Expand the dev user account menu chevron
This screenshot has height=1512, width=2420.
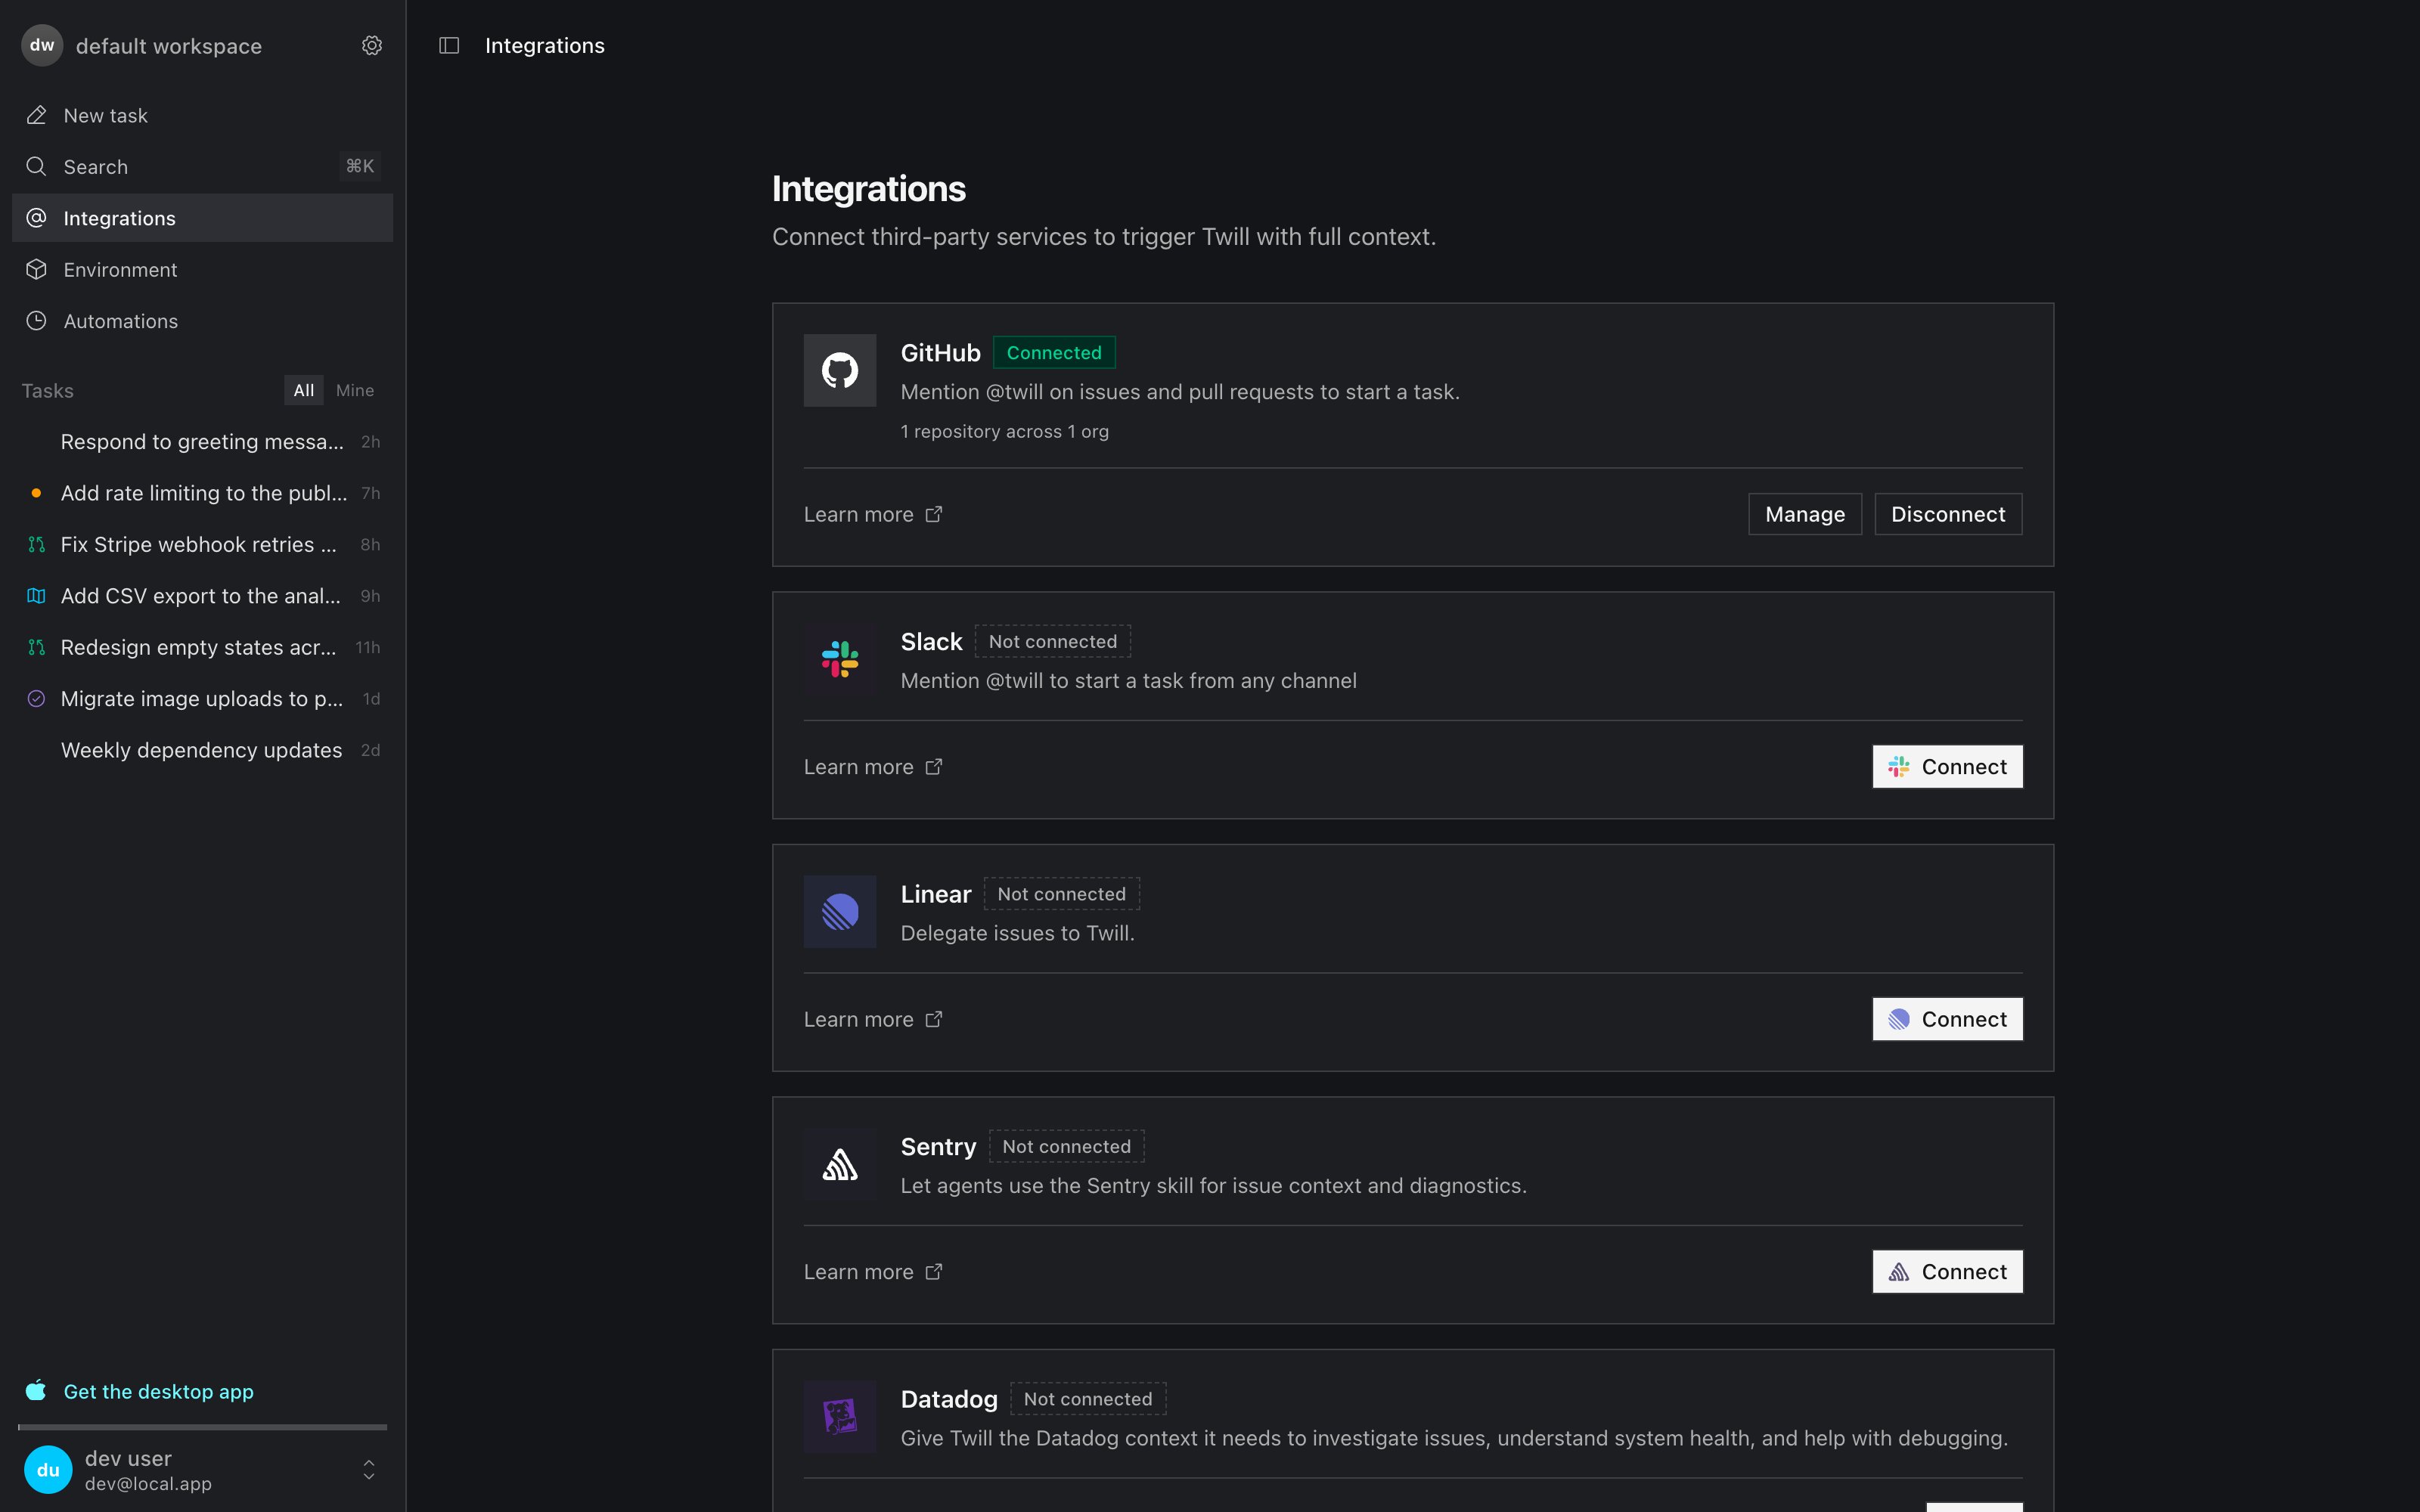pyautogui.click(x=369, y=1470)
